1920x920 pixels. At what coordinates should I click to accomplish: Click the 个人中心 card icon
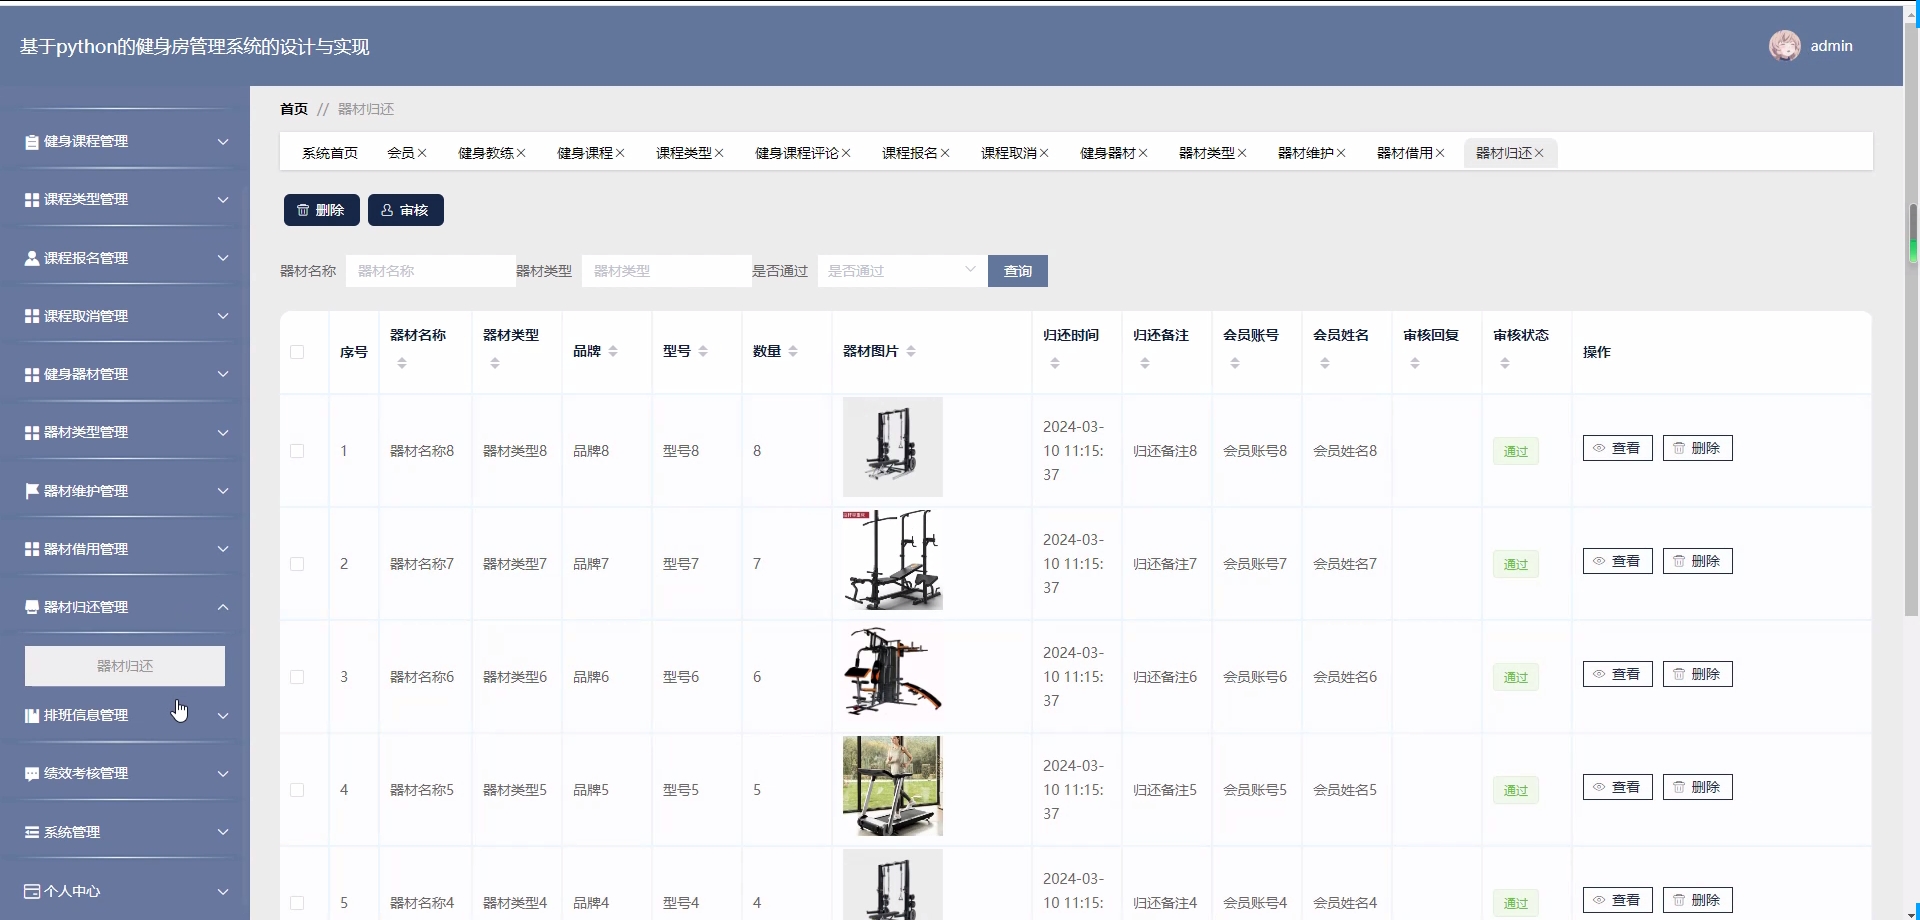coord(32,891)
